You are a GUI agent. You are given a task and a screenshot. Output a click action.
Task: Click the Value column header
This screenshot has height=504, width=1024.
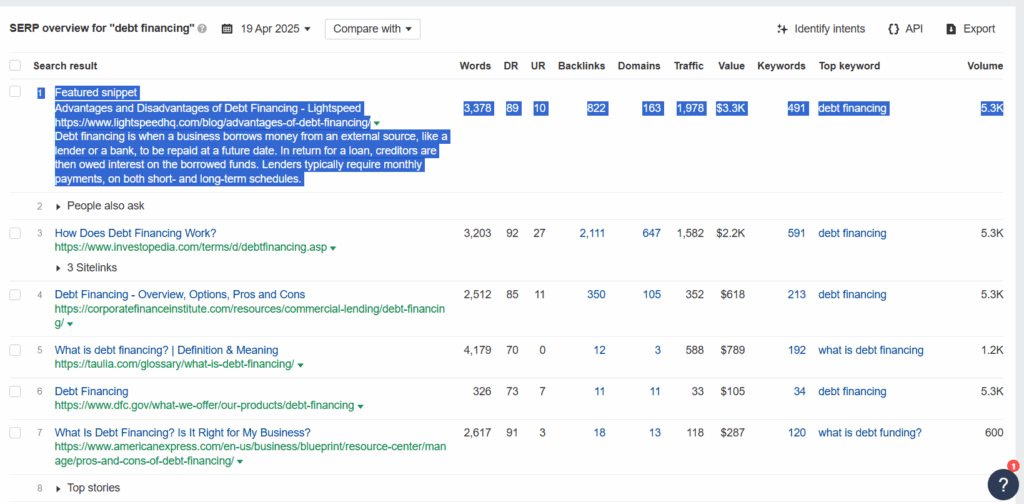[x=731, y=66]
